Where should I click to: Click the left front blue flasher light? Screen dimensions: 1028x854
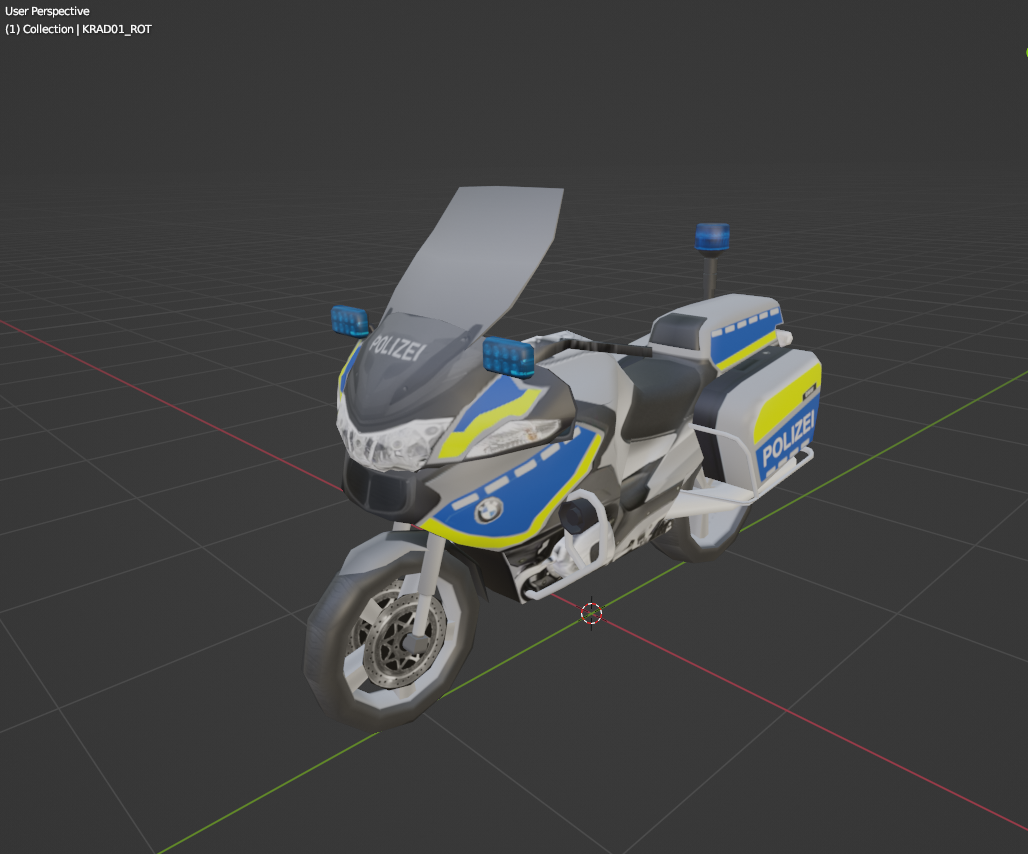coord(350,320)
